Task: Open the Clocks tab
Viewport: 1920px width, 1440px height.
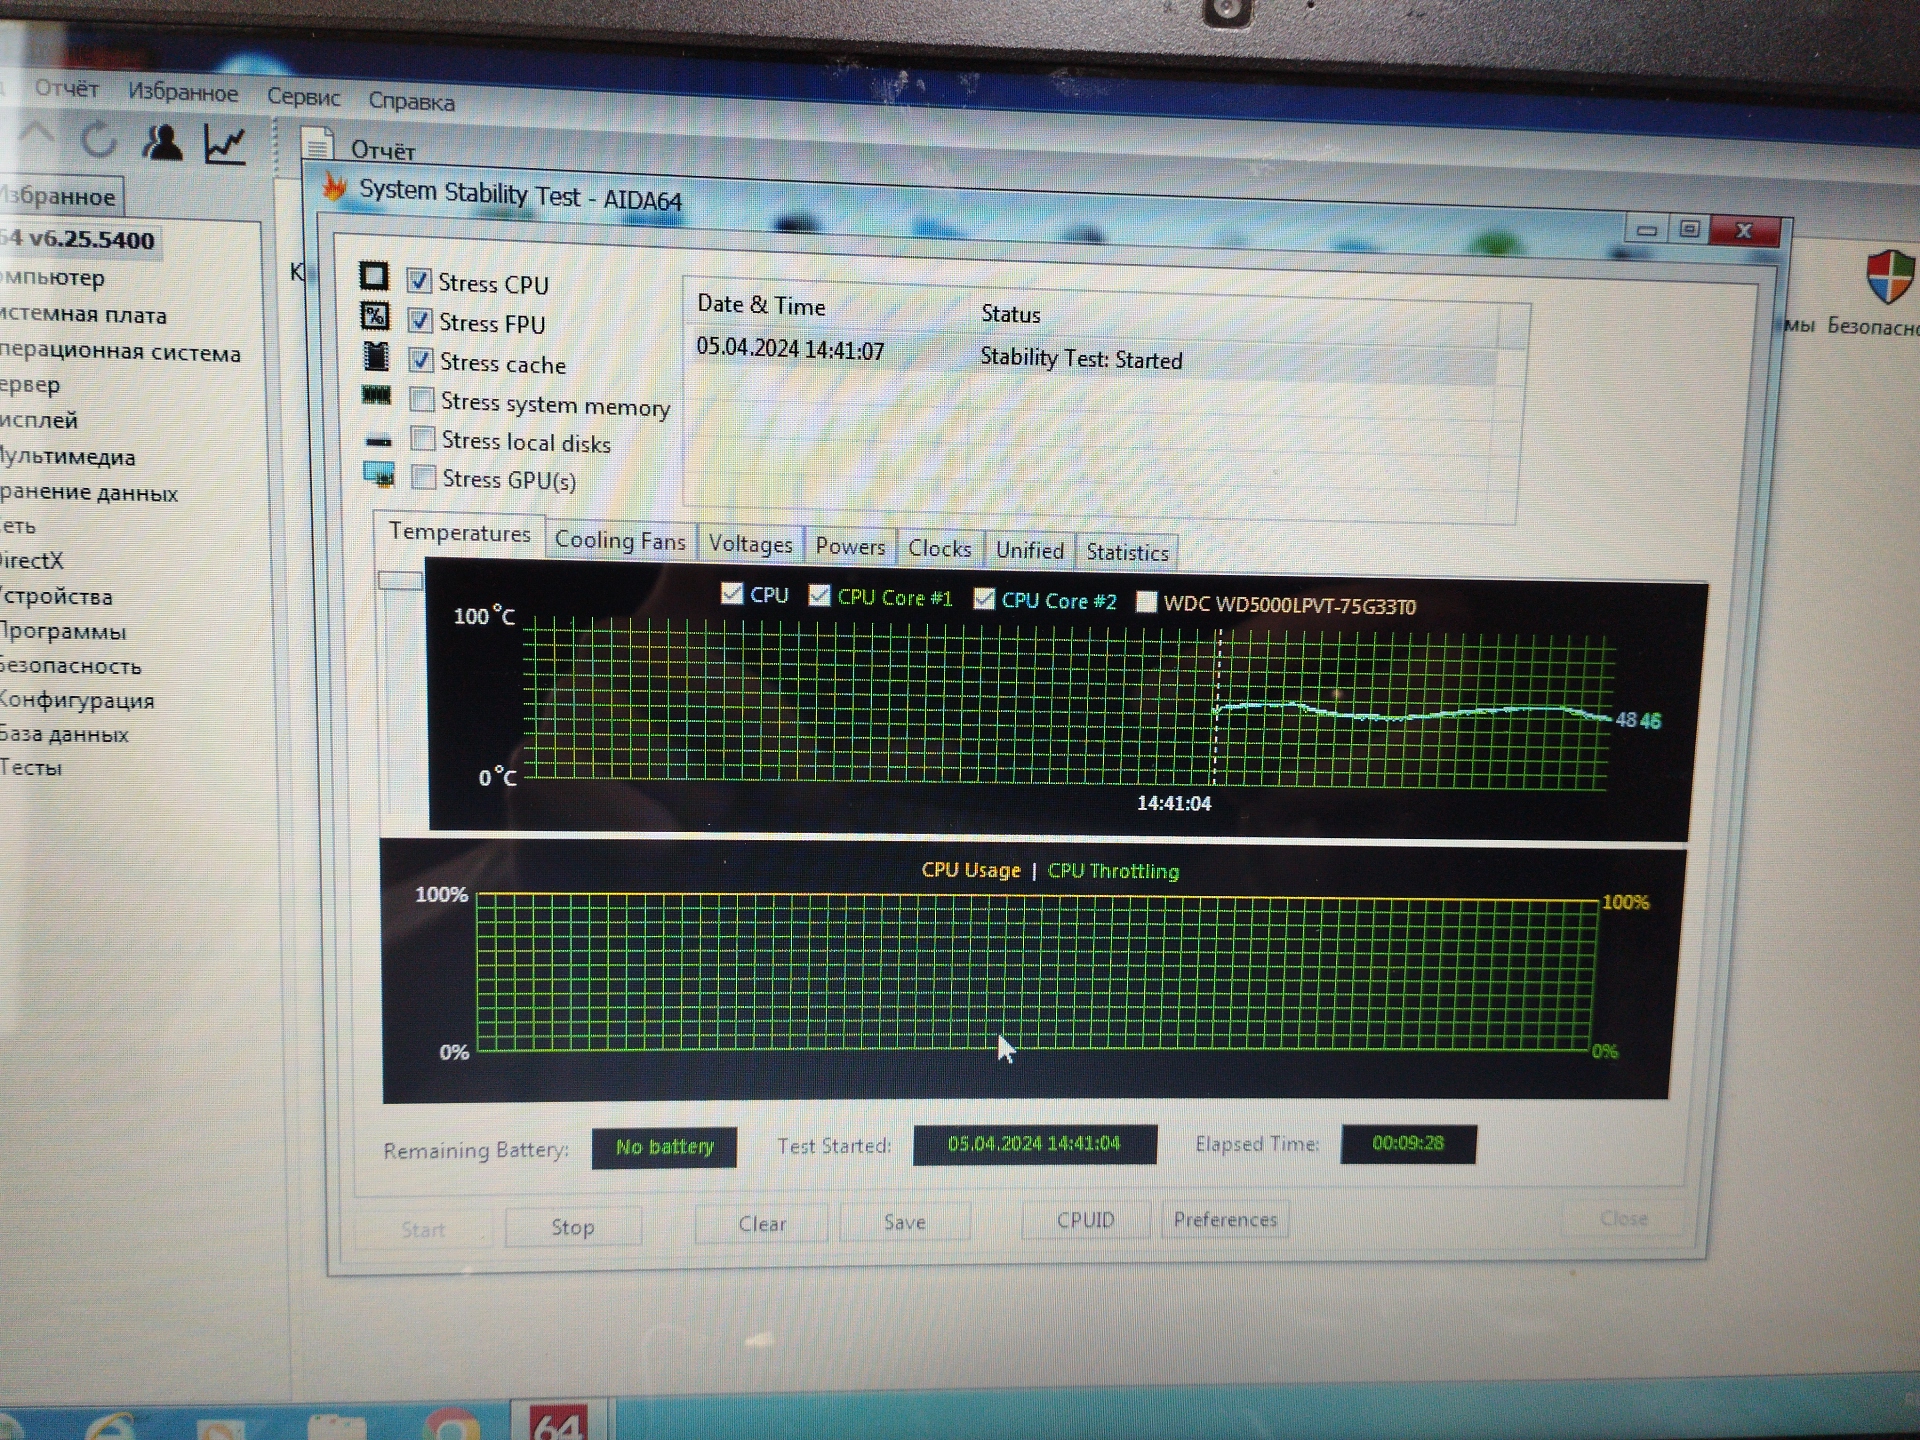Action: pos(939,548)
